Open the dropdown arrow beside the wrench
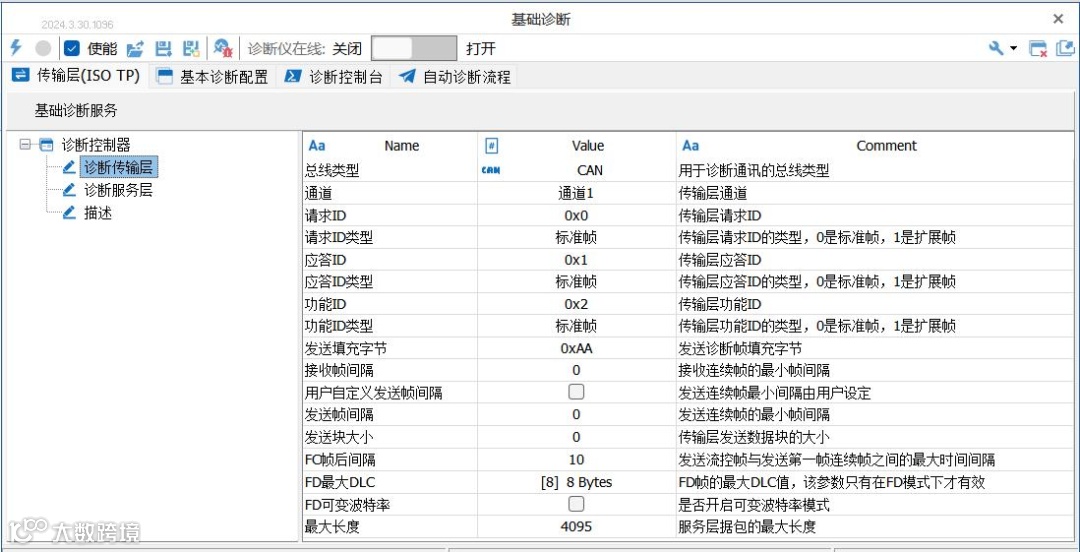 pos(1013,49)
